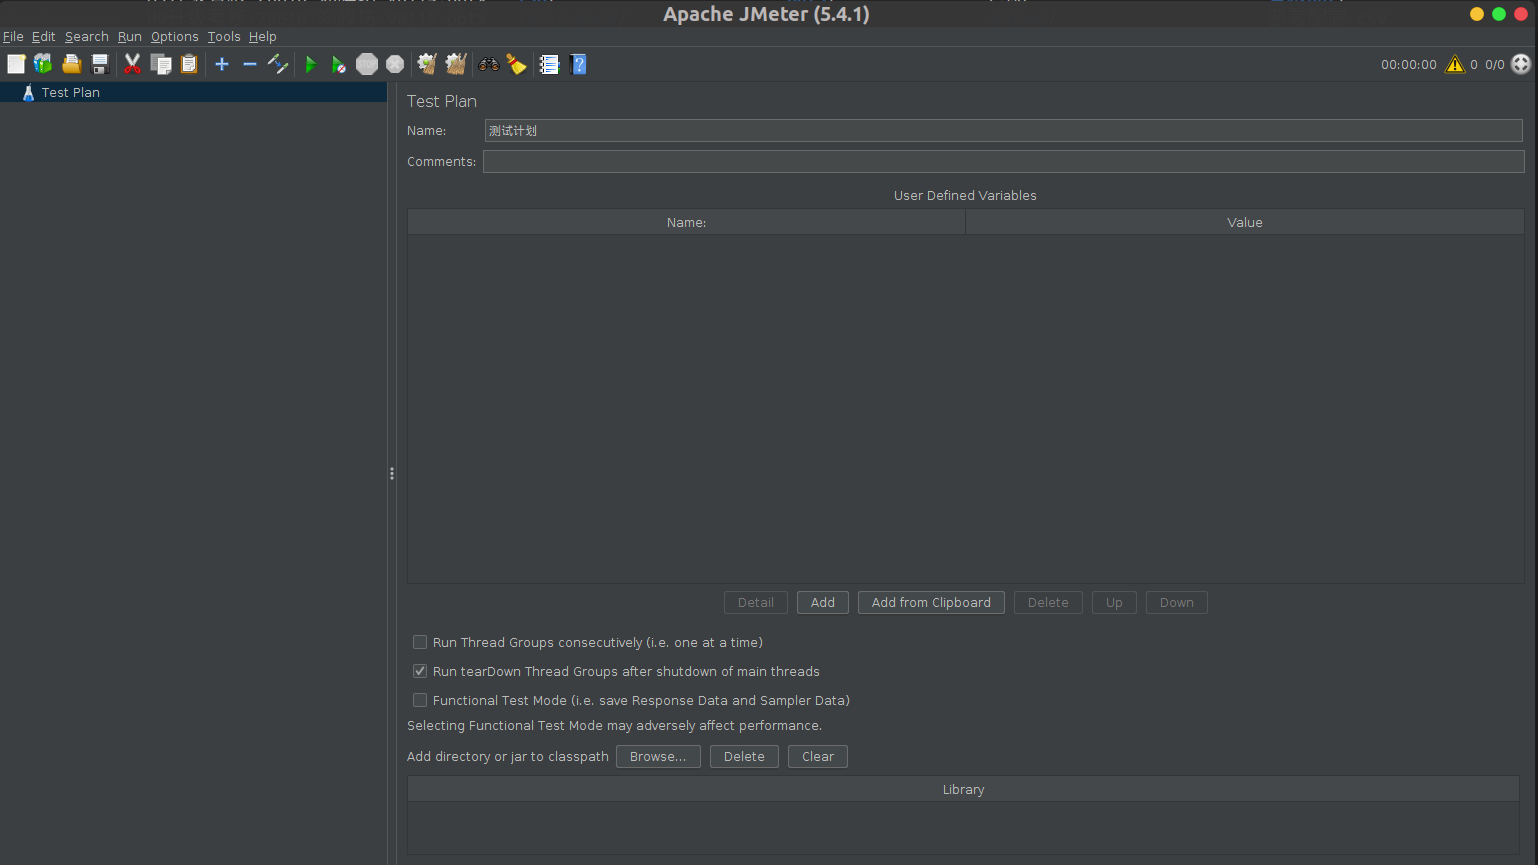This screenshot has height=865, width=1538.
Task: Click the Down button
Action: [1177, 602]
